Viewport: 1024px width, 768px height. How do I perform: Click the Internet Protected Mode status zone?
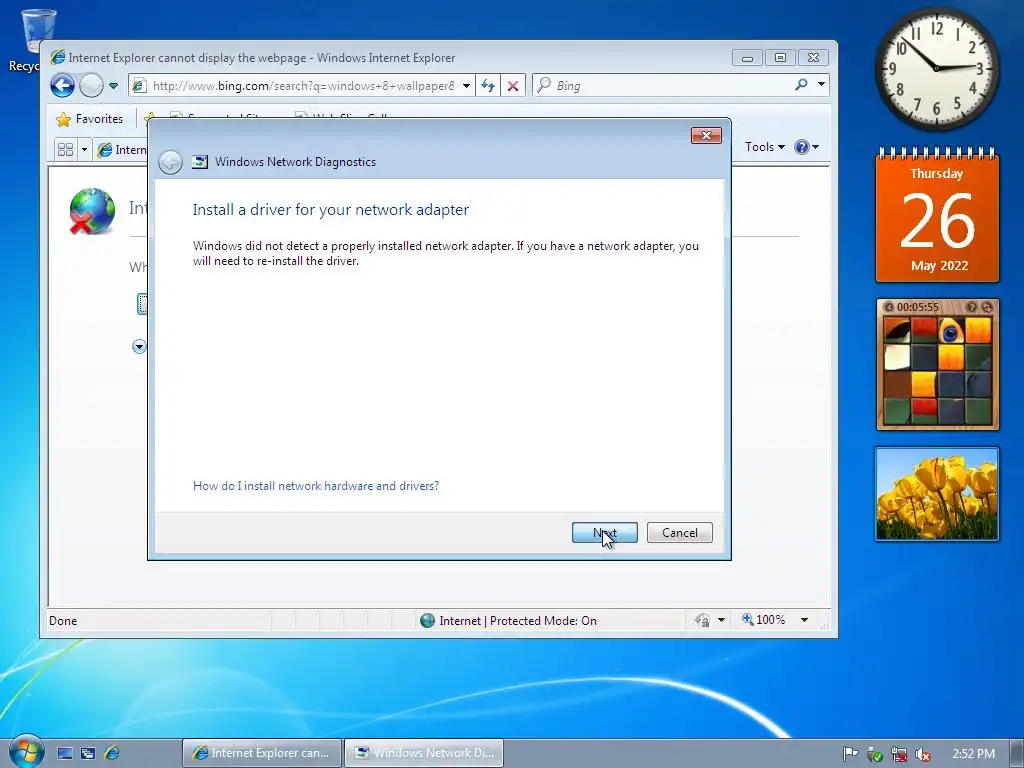click(x=509, y=620)
